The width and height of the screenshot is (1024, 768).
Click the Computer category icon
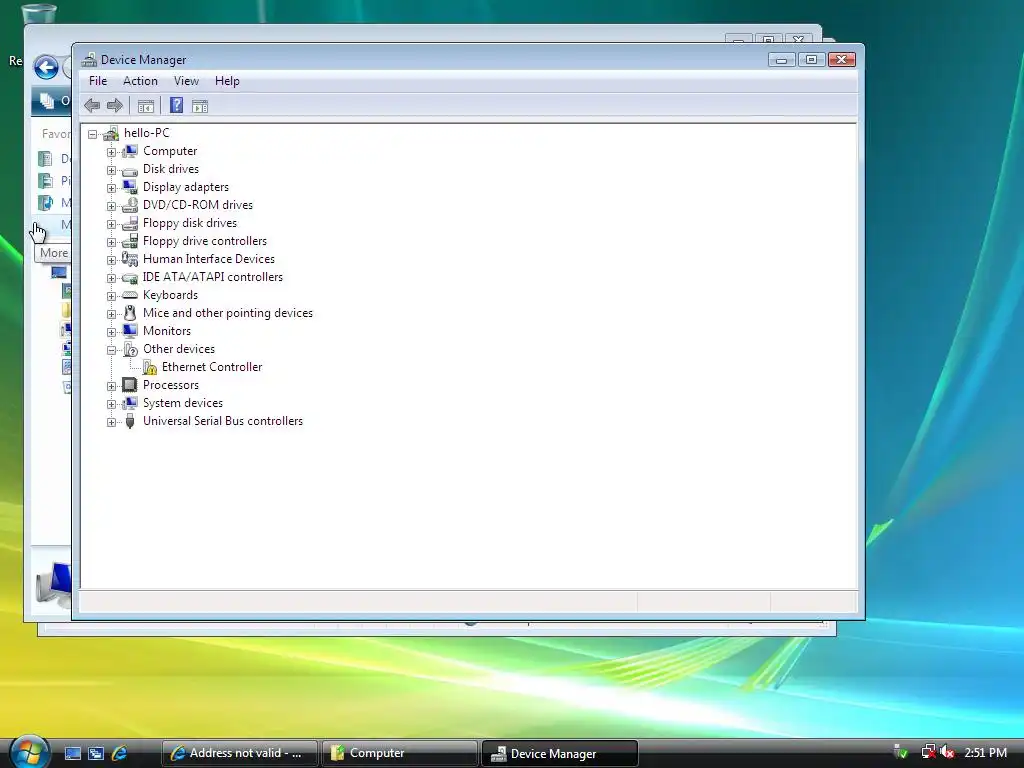point(130,151)
